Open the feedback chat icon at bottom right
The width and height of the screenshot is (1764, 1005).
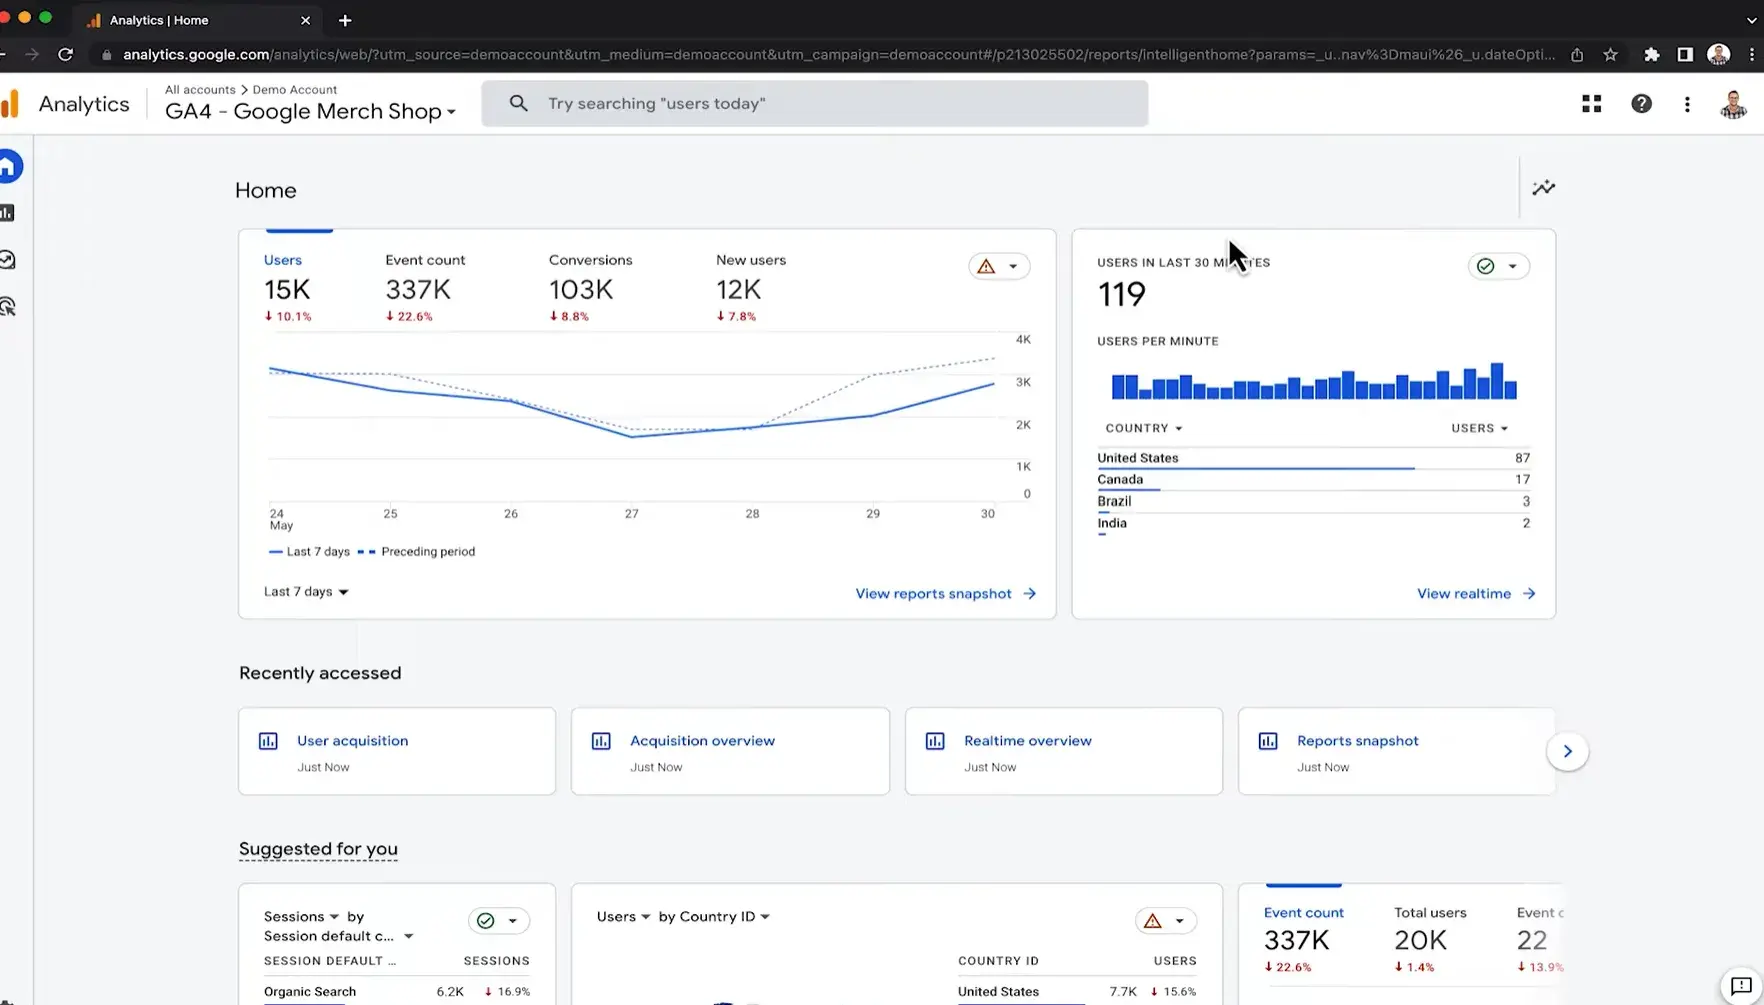pos(1740,986)
